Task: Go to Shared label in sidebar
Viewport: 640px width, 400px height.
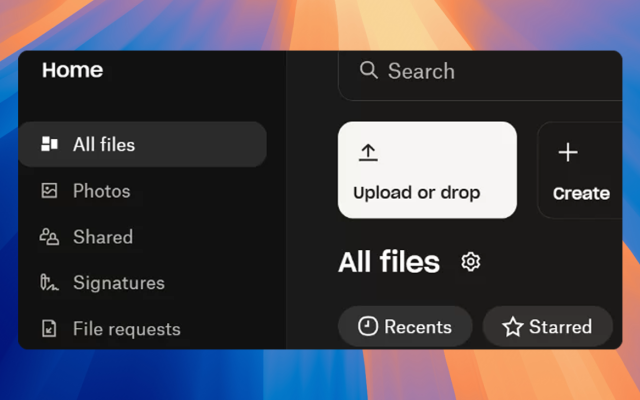Action: point(103,237)
